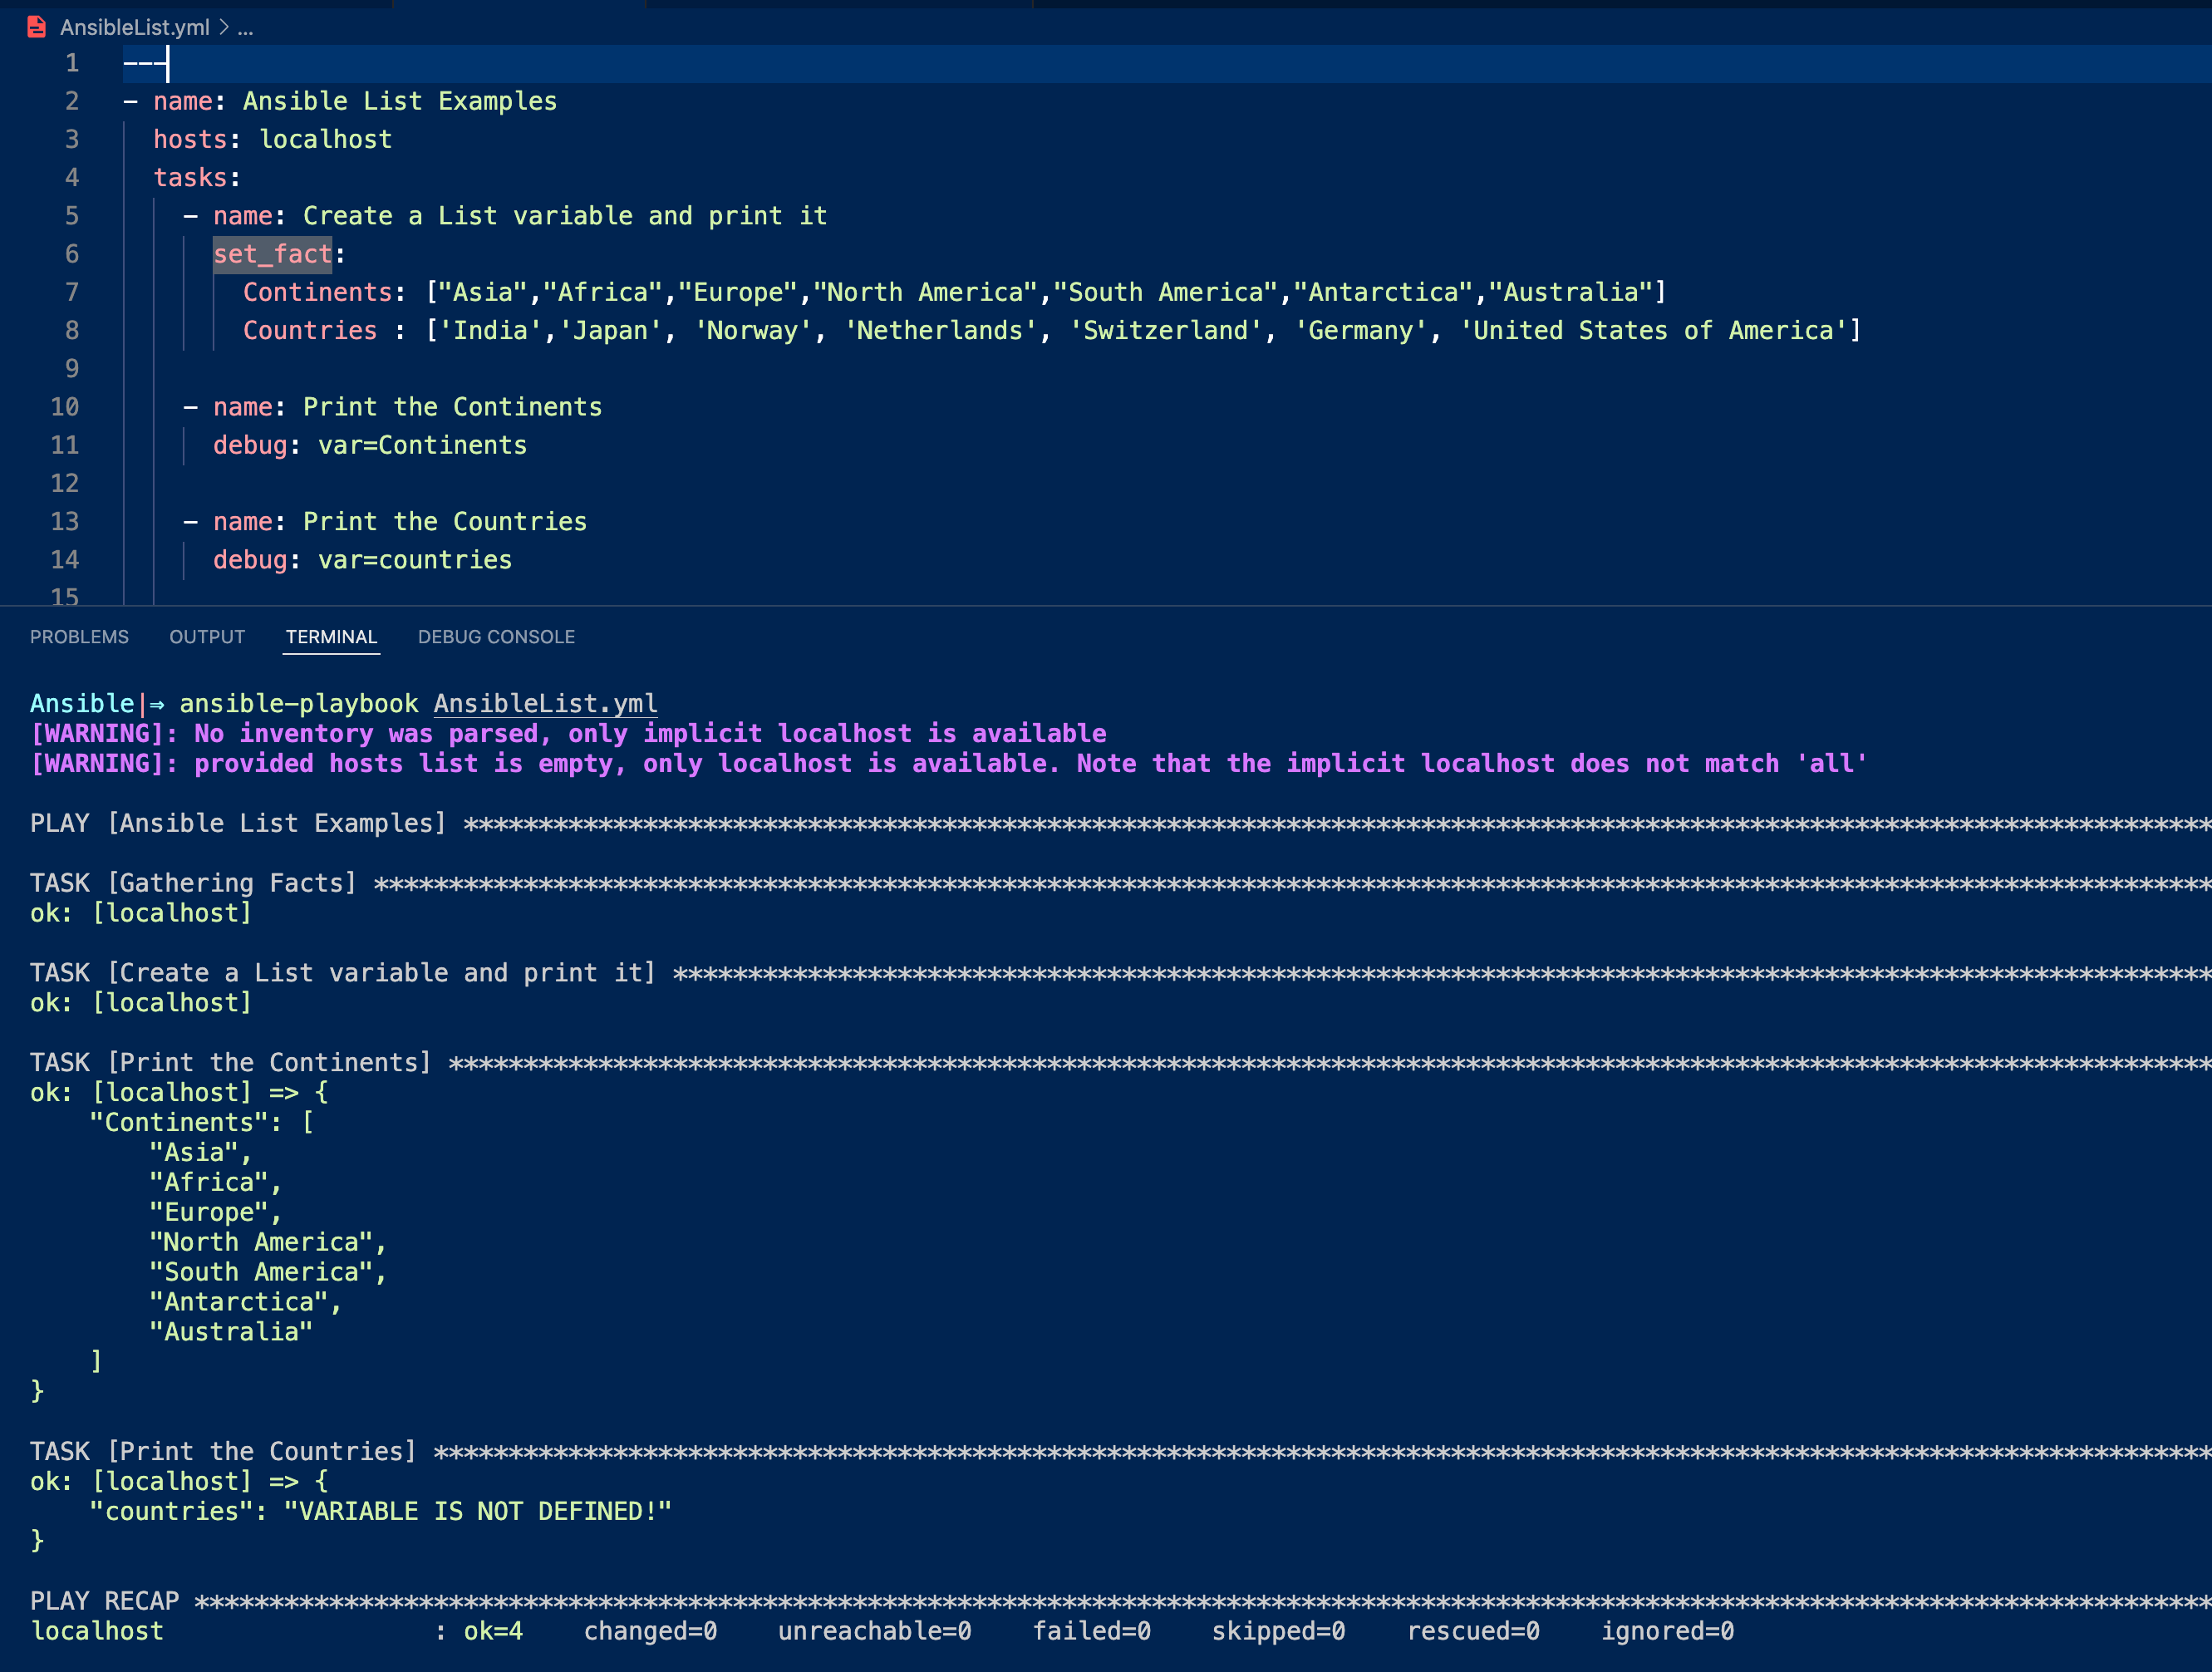The height and width of the screenshot is (1672, 2212).
Task: Click the highlighted set_fact keyword
Action: (272, 254)
